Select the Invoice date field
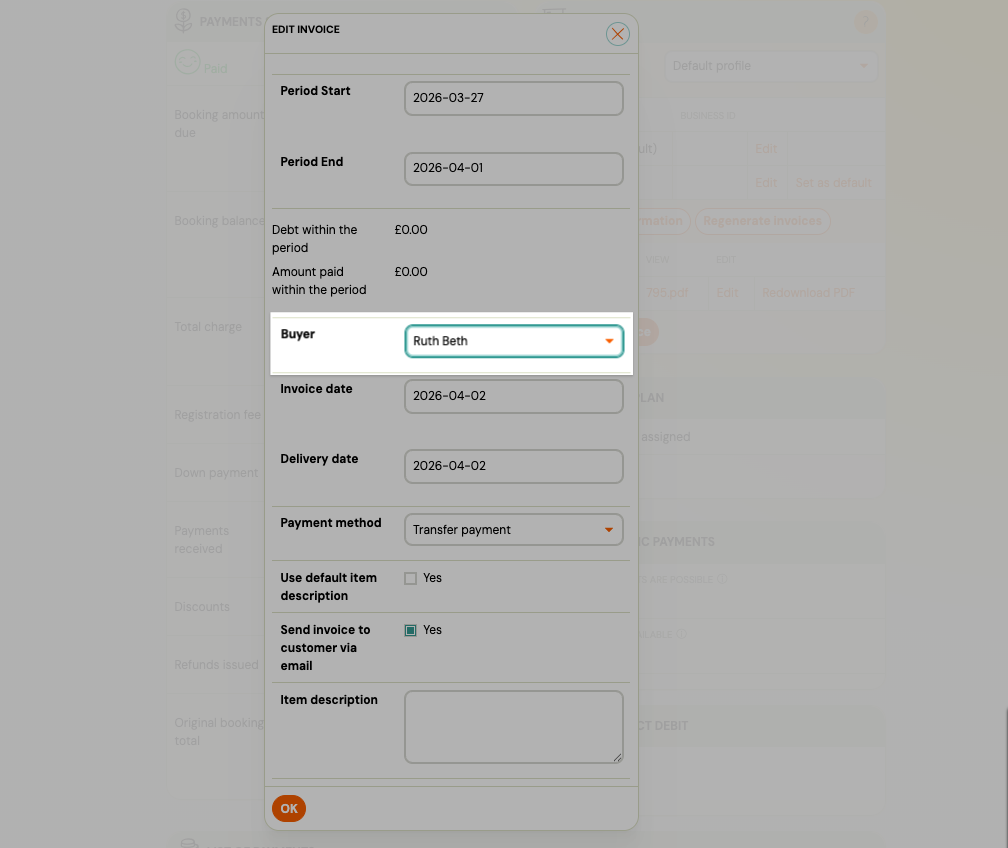This screenshot has height=848, width=1008. pyautogui.click(x=513, y=396)
